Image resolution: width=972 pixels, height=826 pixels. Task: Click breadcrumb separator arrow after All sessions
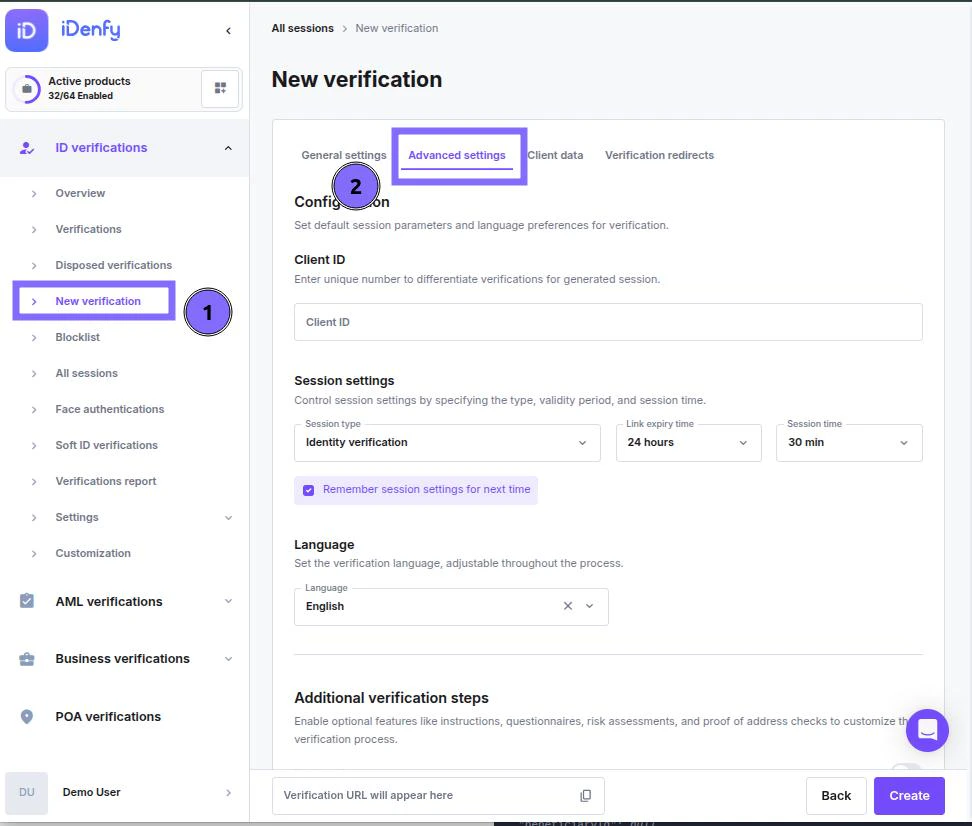point(345,29)
